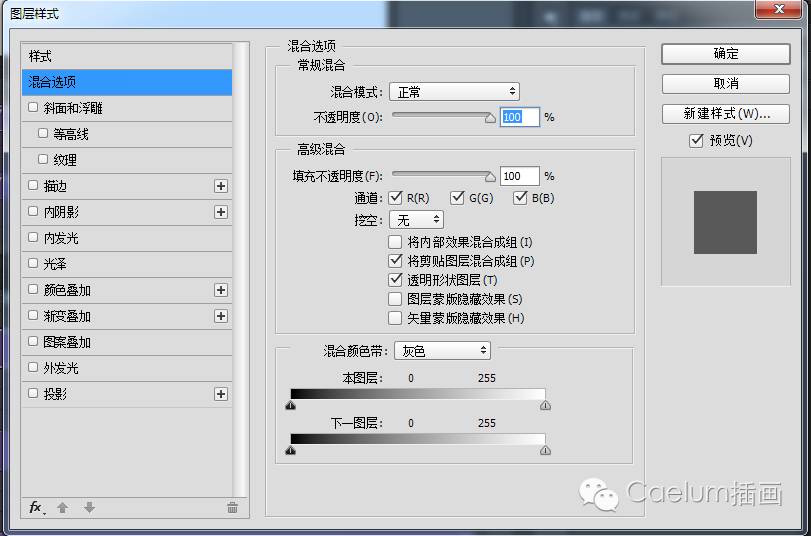Viewport: 811px width, 536px height.
Task: Click the plus icon next to 投影
Action: 221,394
